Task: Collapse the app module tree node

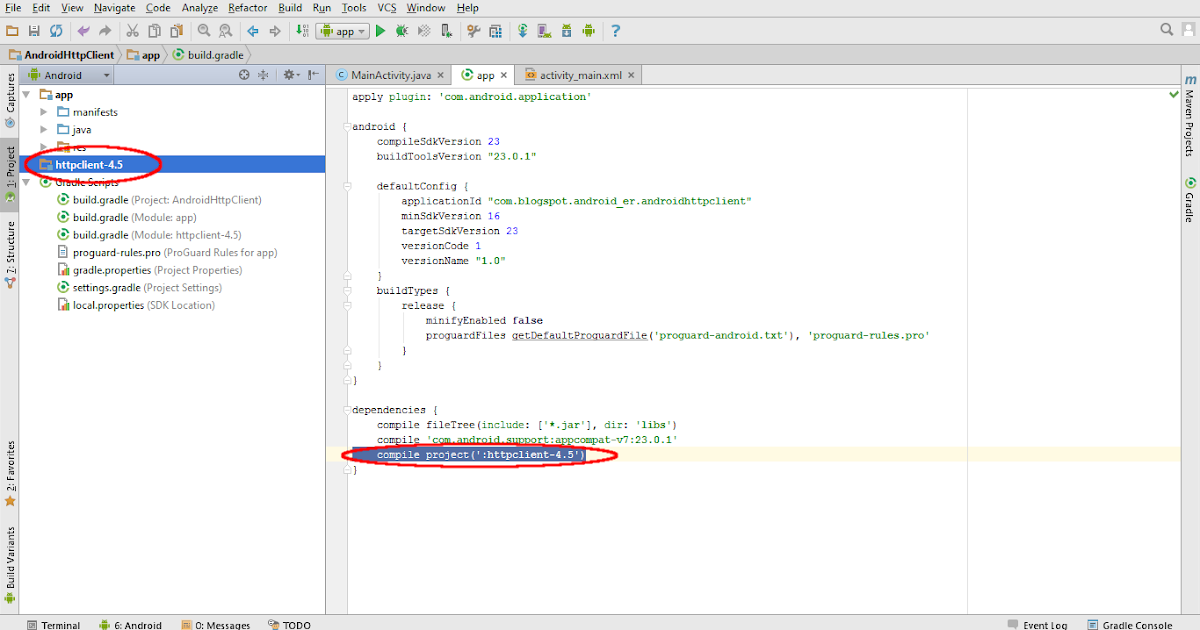Action: tap(26, 95)
